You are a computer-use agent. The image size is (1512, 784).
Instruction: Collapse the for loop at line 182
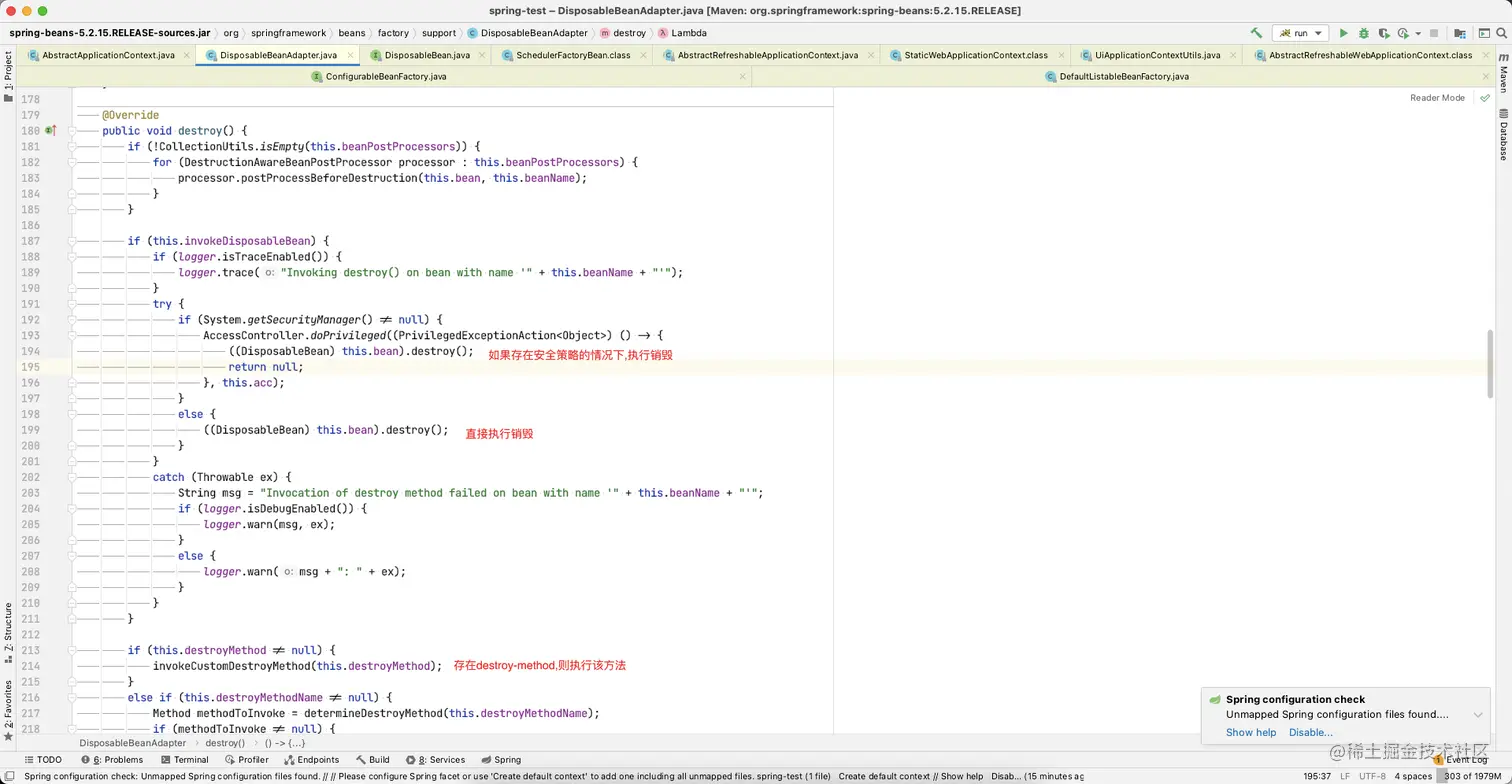point(72,162)
